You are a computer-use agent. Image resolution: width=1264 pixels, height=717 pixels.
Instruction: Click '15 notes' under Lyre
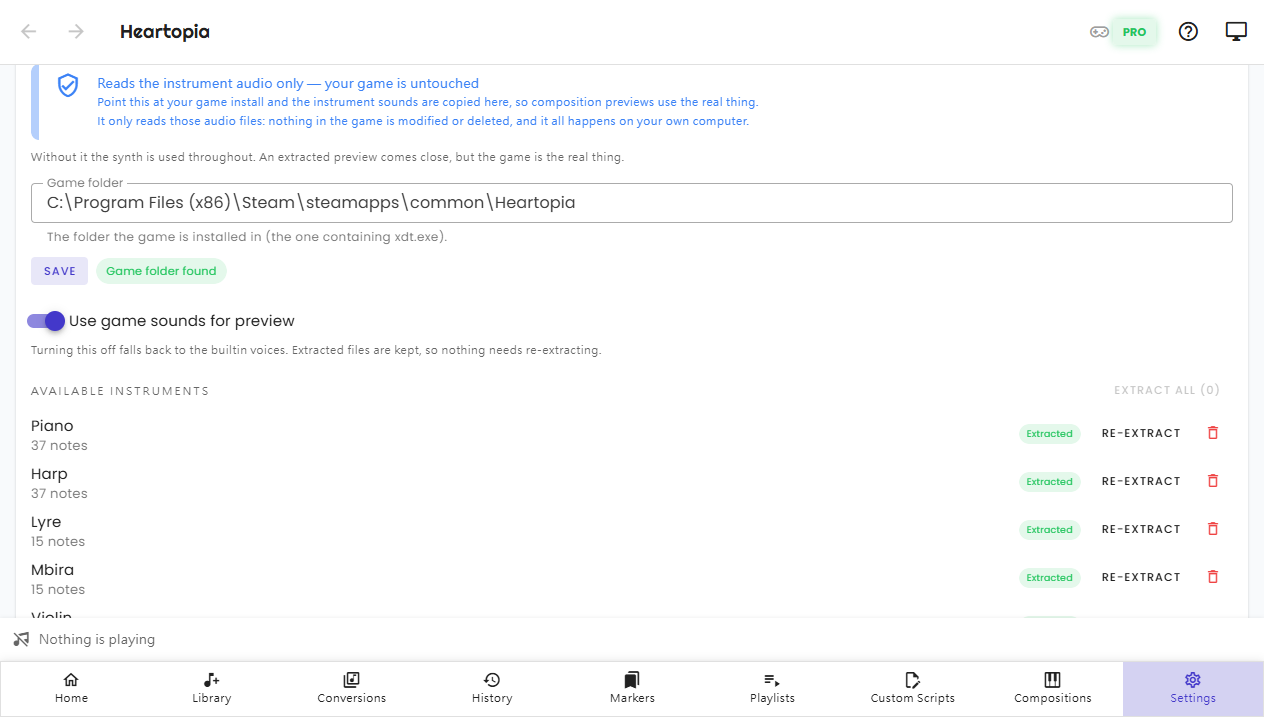pyautogui.click(x=58, y=542)
